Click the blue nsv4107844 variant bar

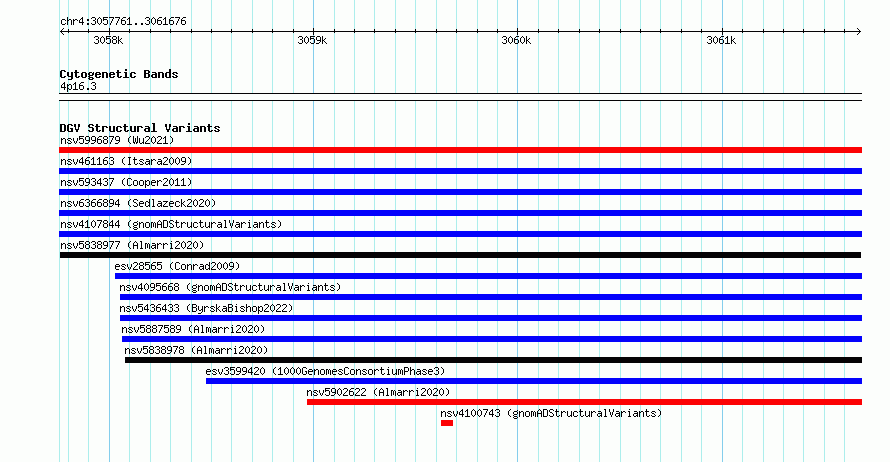tap(460, 234)
